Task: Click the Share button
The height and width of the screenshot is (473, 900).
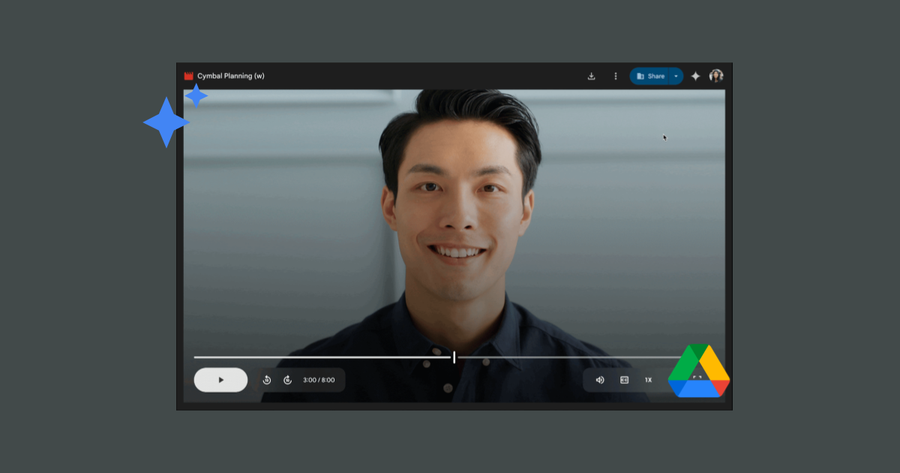Action: coord(650,76)
